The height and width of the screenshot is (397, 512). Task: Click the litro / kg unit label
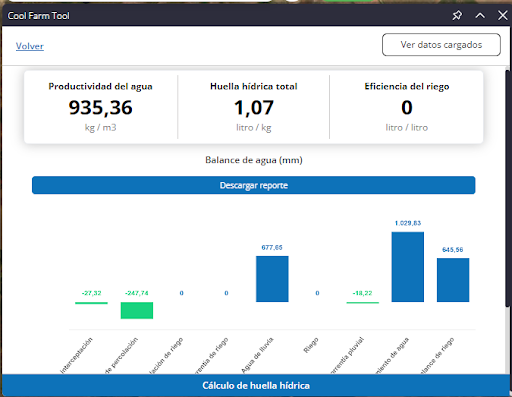[254, 128]
